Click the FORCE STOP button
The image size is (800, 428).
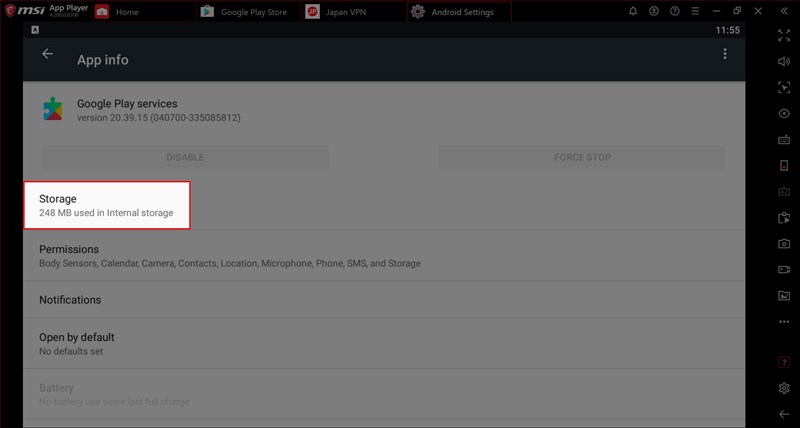(x=582, y=157)
